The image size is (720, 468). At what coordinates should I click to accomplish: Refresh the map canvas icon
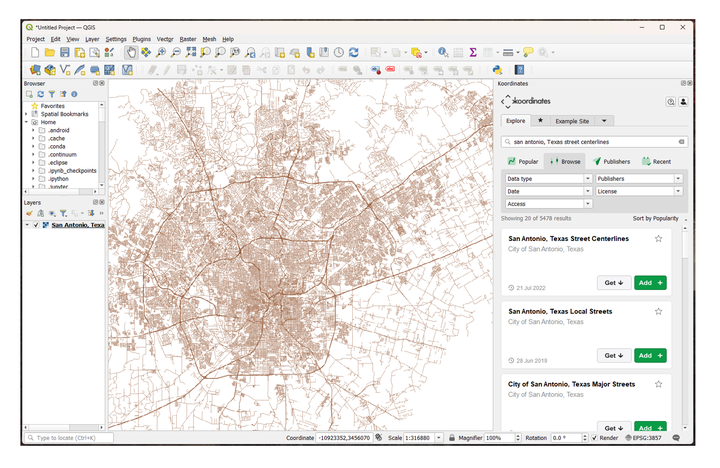[354, 52]
